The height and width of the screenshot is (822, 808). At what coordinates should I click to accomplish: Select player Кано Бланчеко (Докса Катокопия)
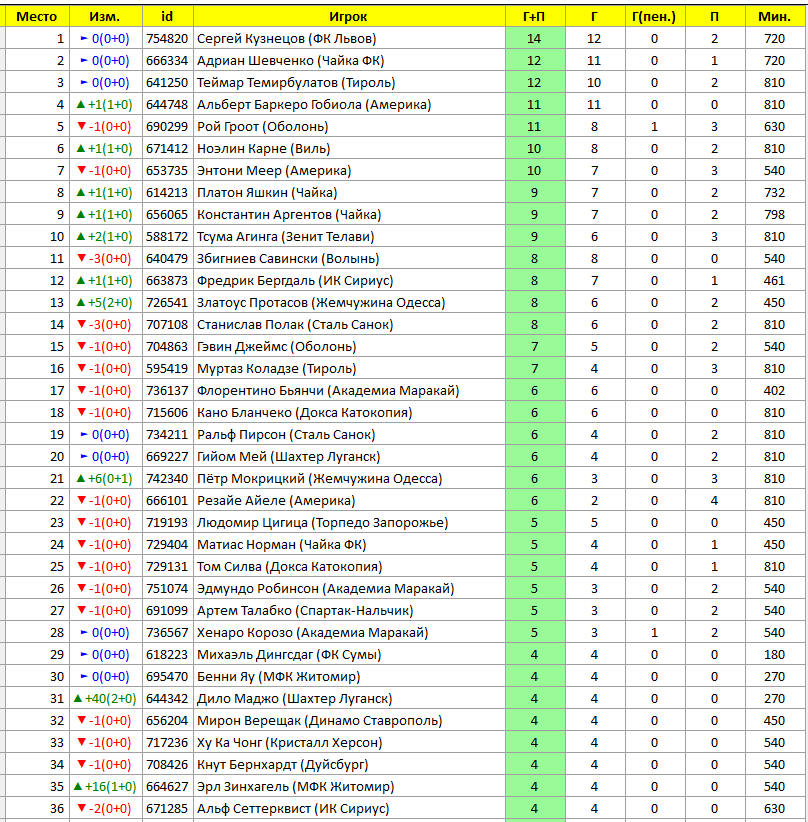click(x=304, y=413)
